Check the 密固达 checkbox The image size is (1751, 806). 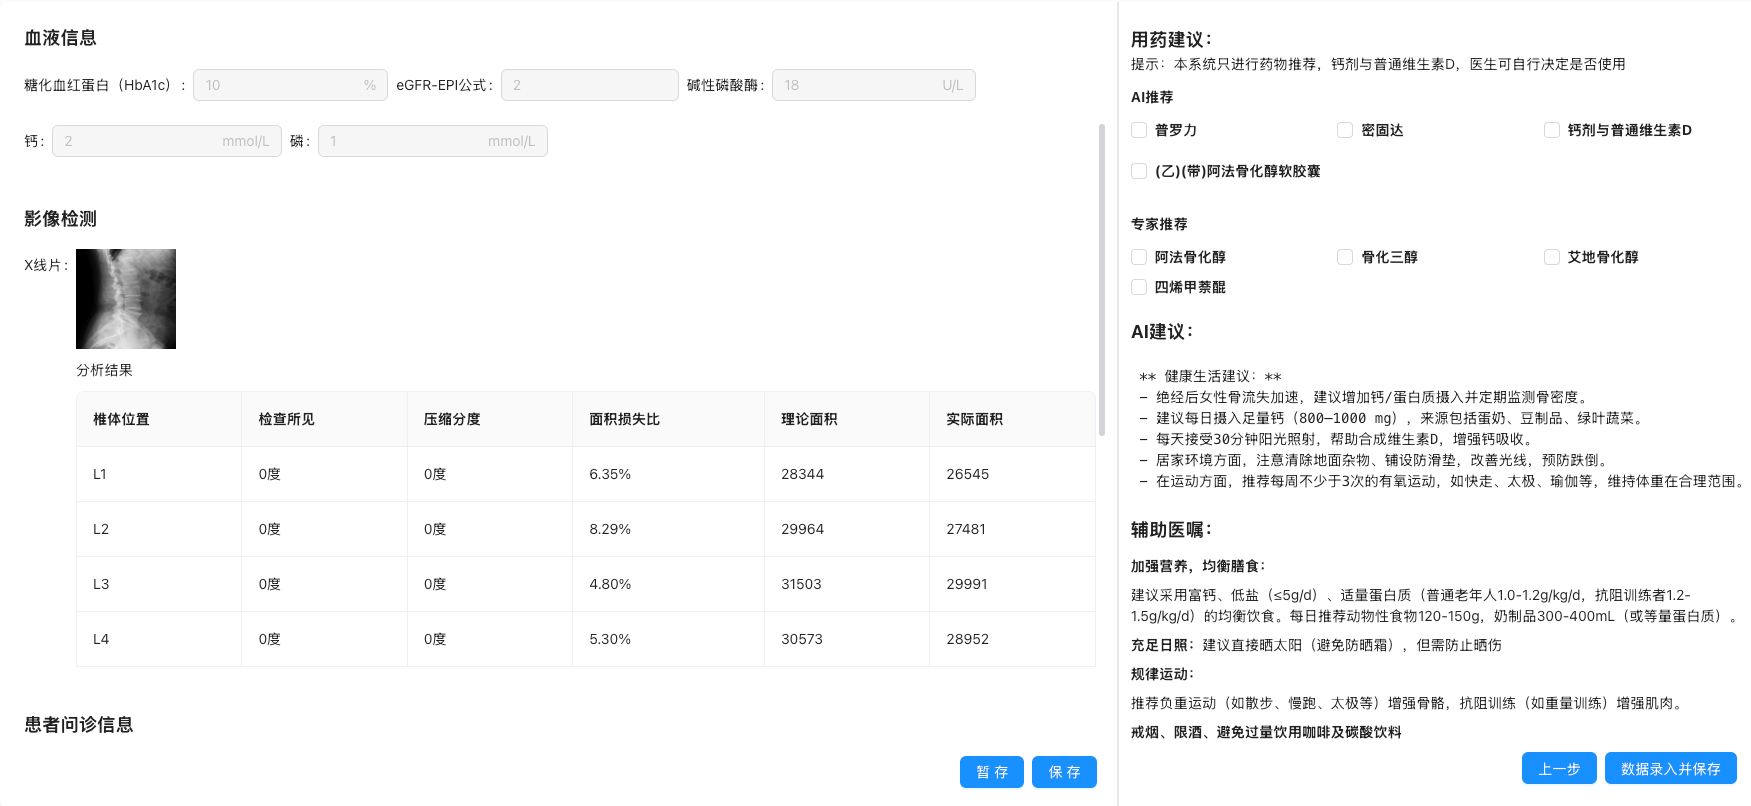pyautogui.click(x=1345, y=130)
